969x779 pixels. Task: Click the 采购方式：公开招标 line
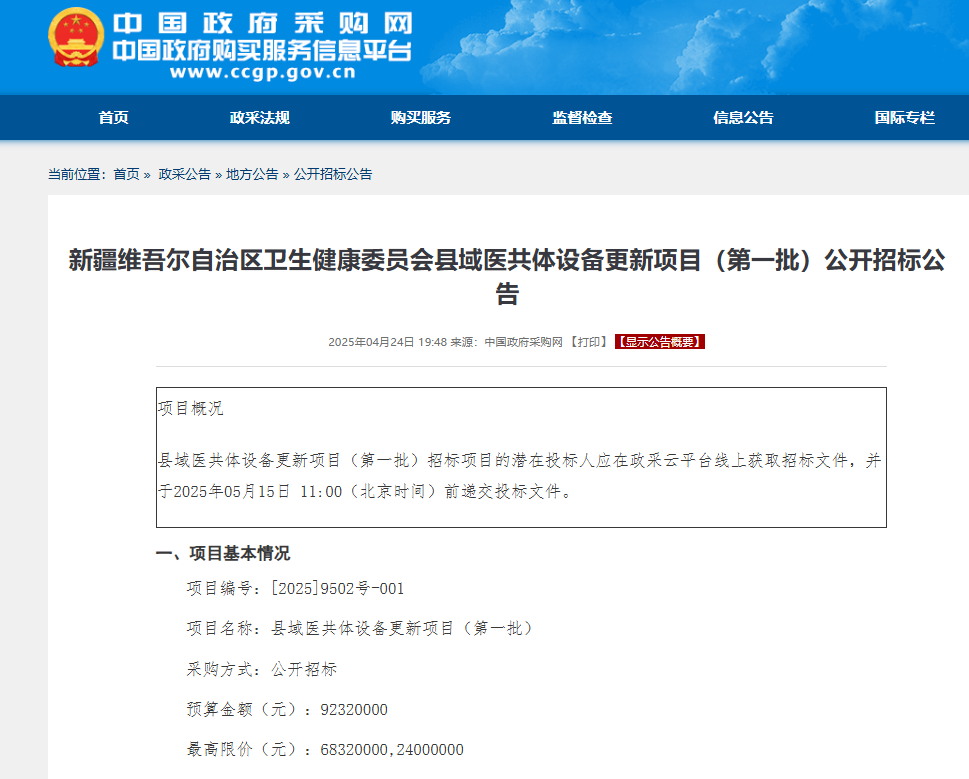pos(262,669)
